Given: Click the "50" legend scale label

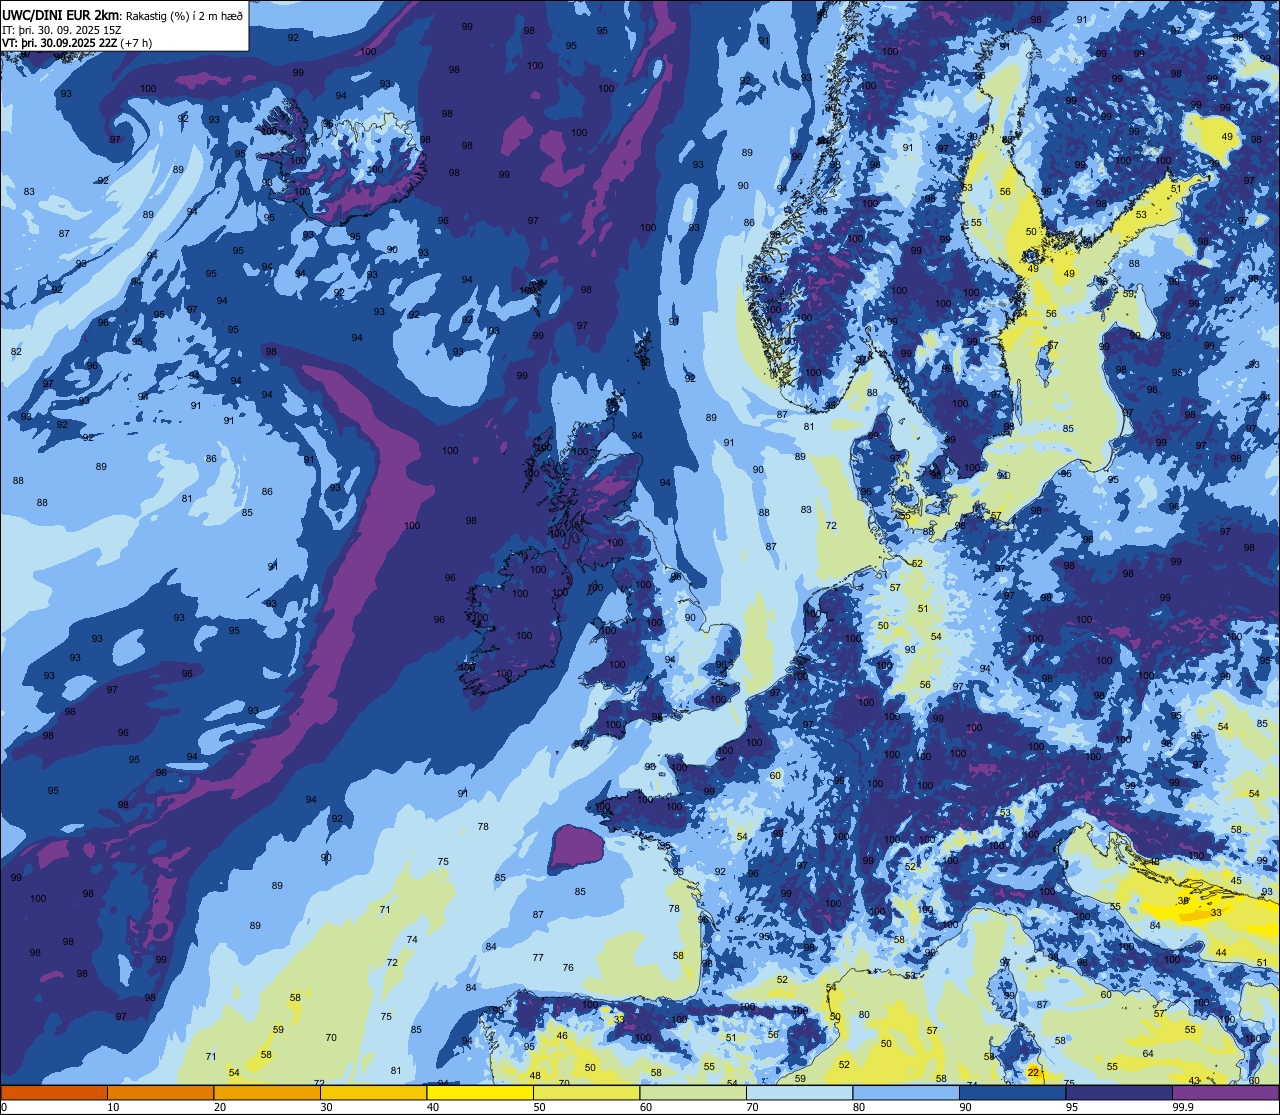Looking at the screenshot, I should [x=539, y=1107].
